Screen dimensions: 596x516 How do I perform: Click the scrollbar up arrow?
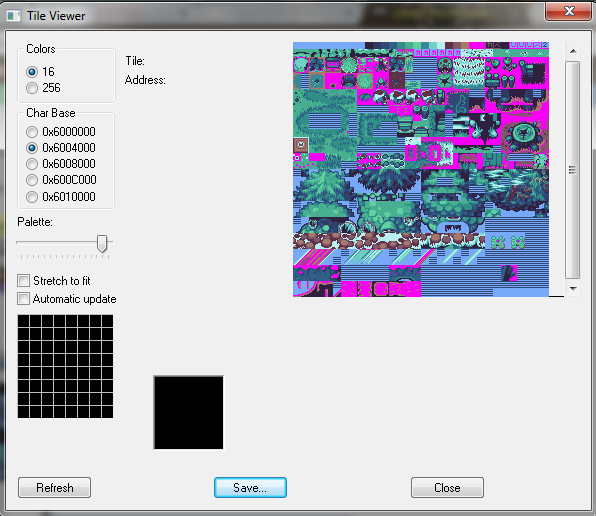click(573, 51)
